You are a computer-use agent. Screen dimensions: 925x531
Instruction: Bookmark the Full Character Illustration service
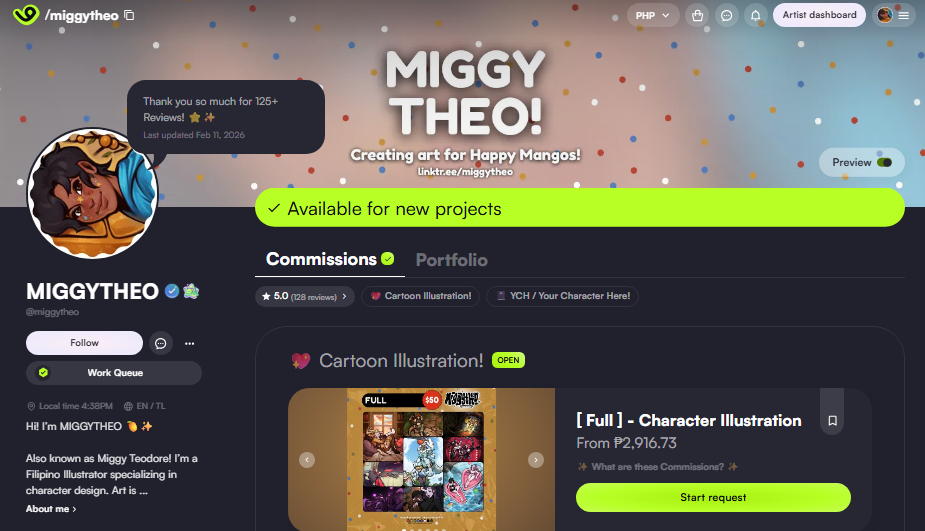click(832, 421)
